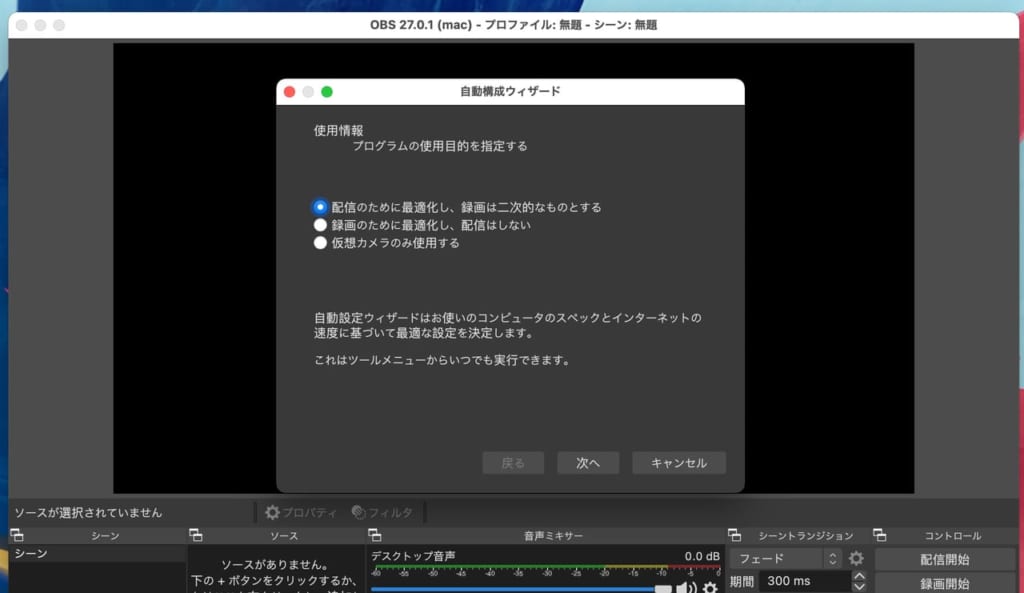1024x593 pixels.
Task: Open the プロパティ properties gear button
Action: [x=300, y=513]
